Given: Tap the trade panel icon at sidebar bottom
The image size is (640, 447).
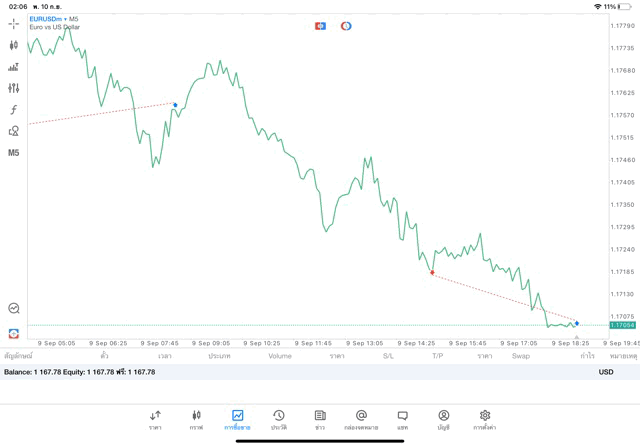Looking at the screenshot, I should (x=14, y=333).
